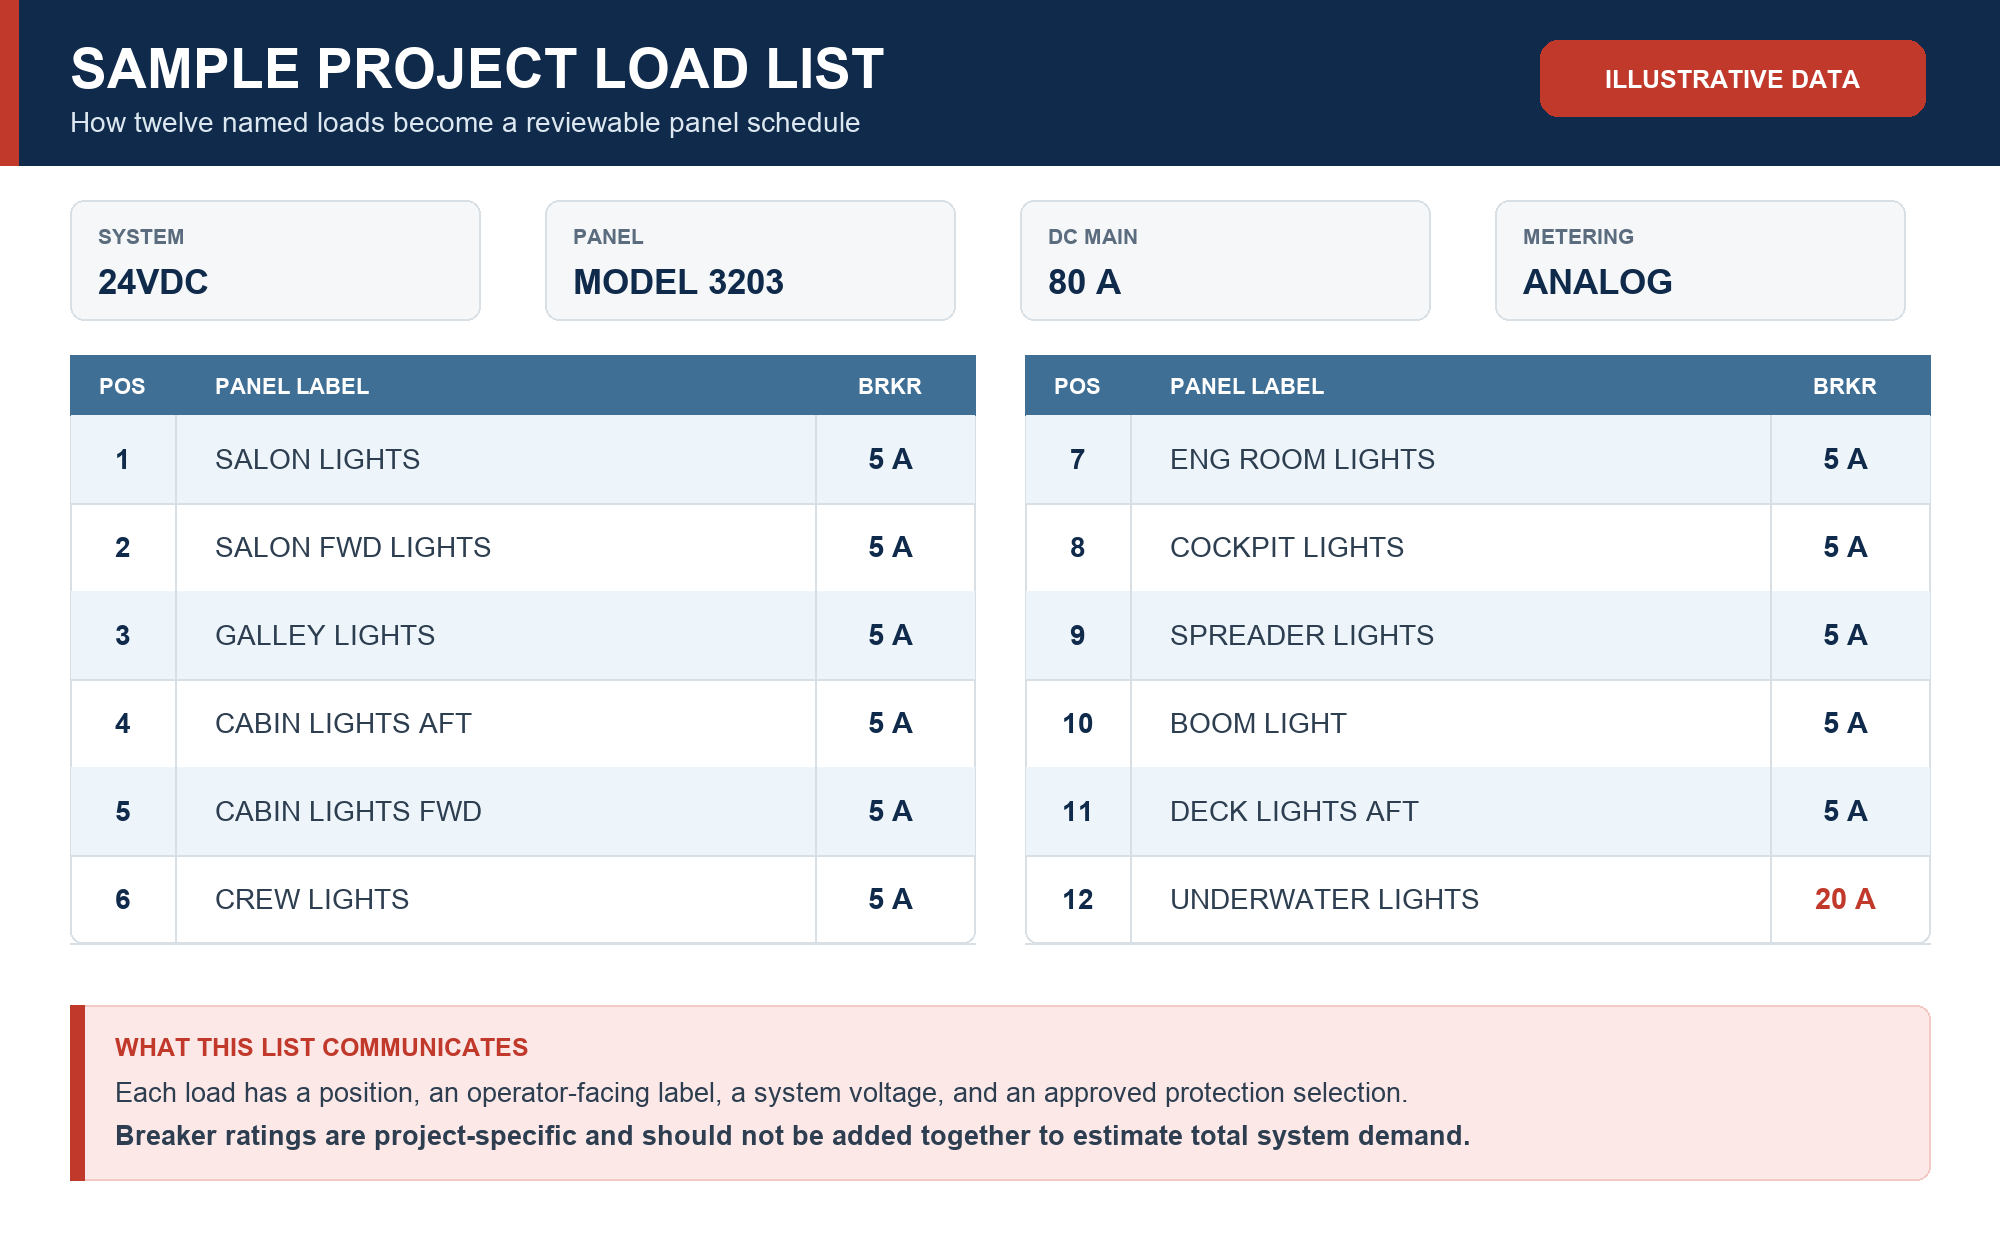Click the left table's BRKR header
Image resolution: width=2000 pixels, height=1240 pixels.
click(x=890, y=386)
